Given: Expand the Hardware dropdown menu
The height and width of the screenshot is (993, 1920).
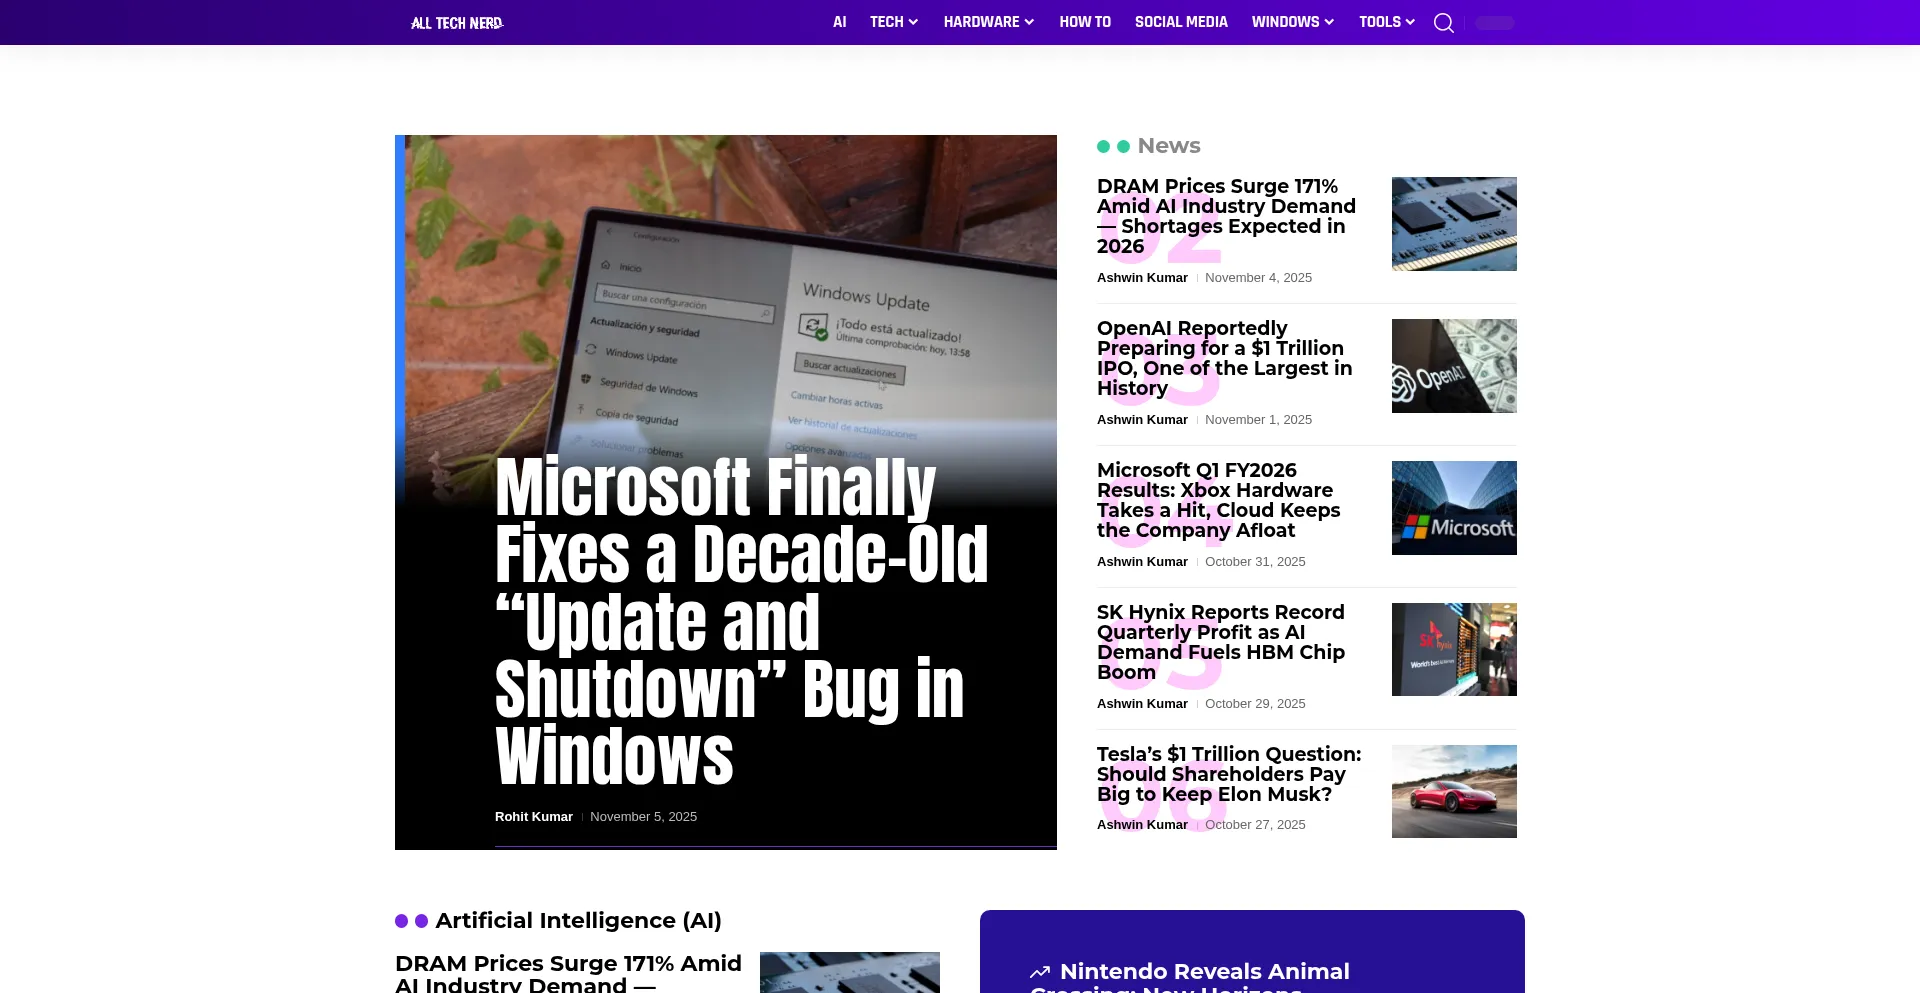Looking at the screenshot, I should coord(988,22).
